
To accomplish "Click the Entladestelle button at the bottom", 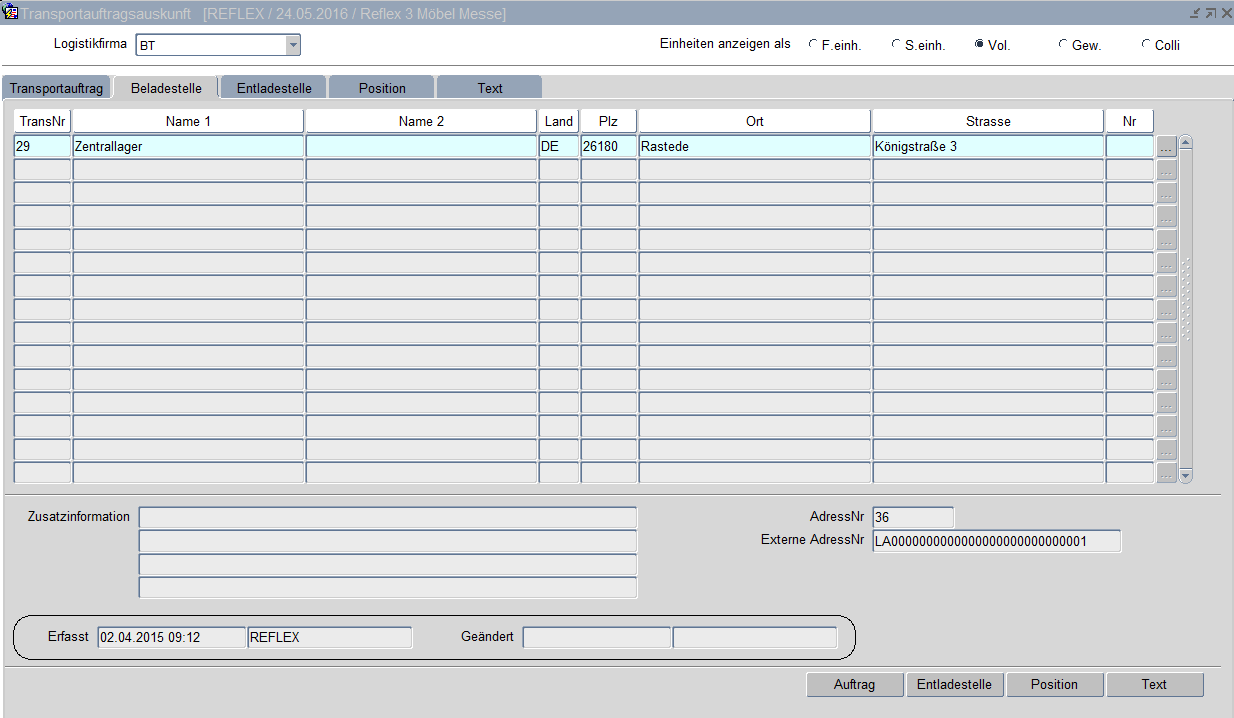I will tap(954, 684).
